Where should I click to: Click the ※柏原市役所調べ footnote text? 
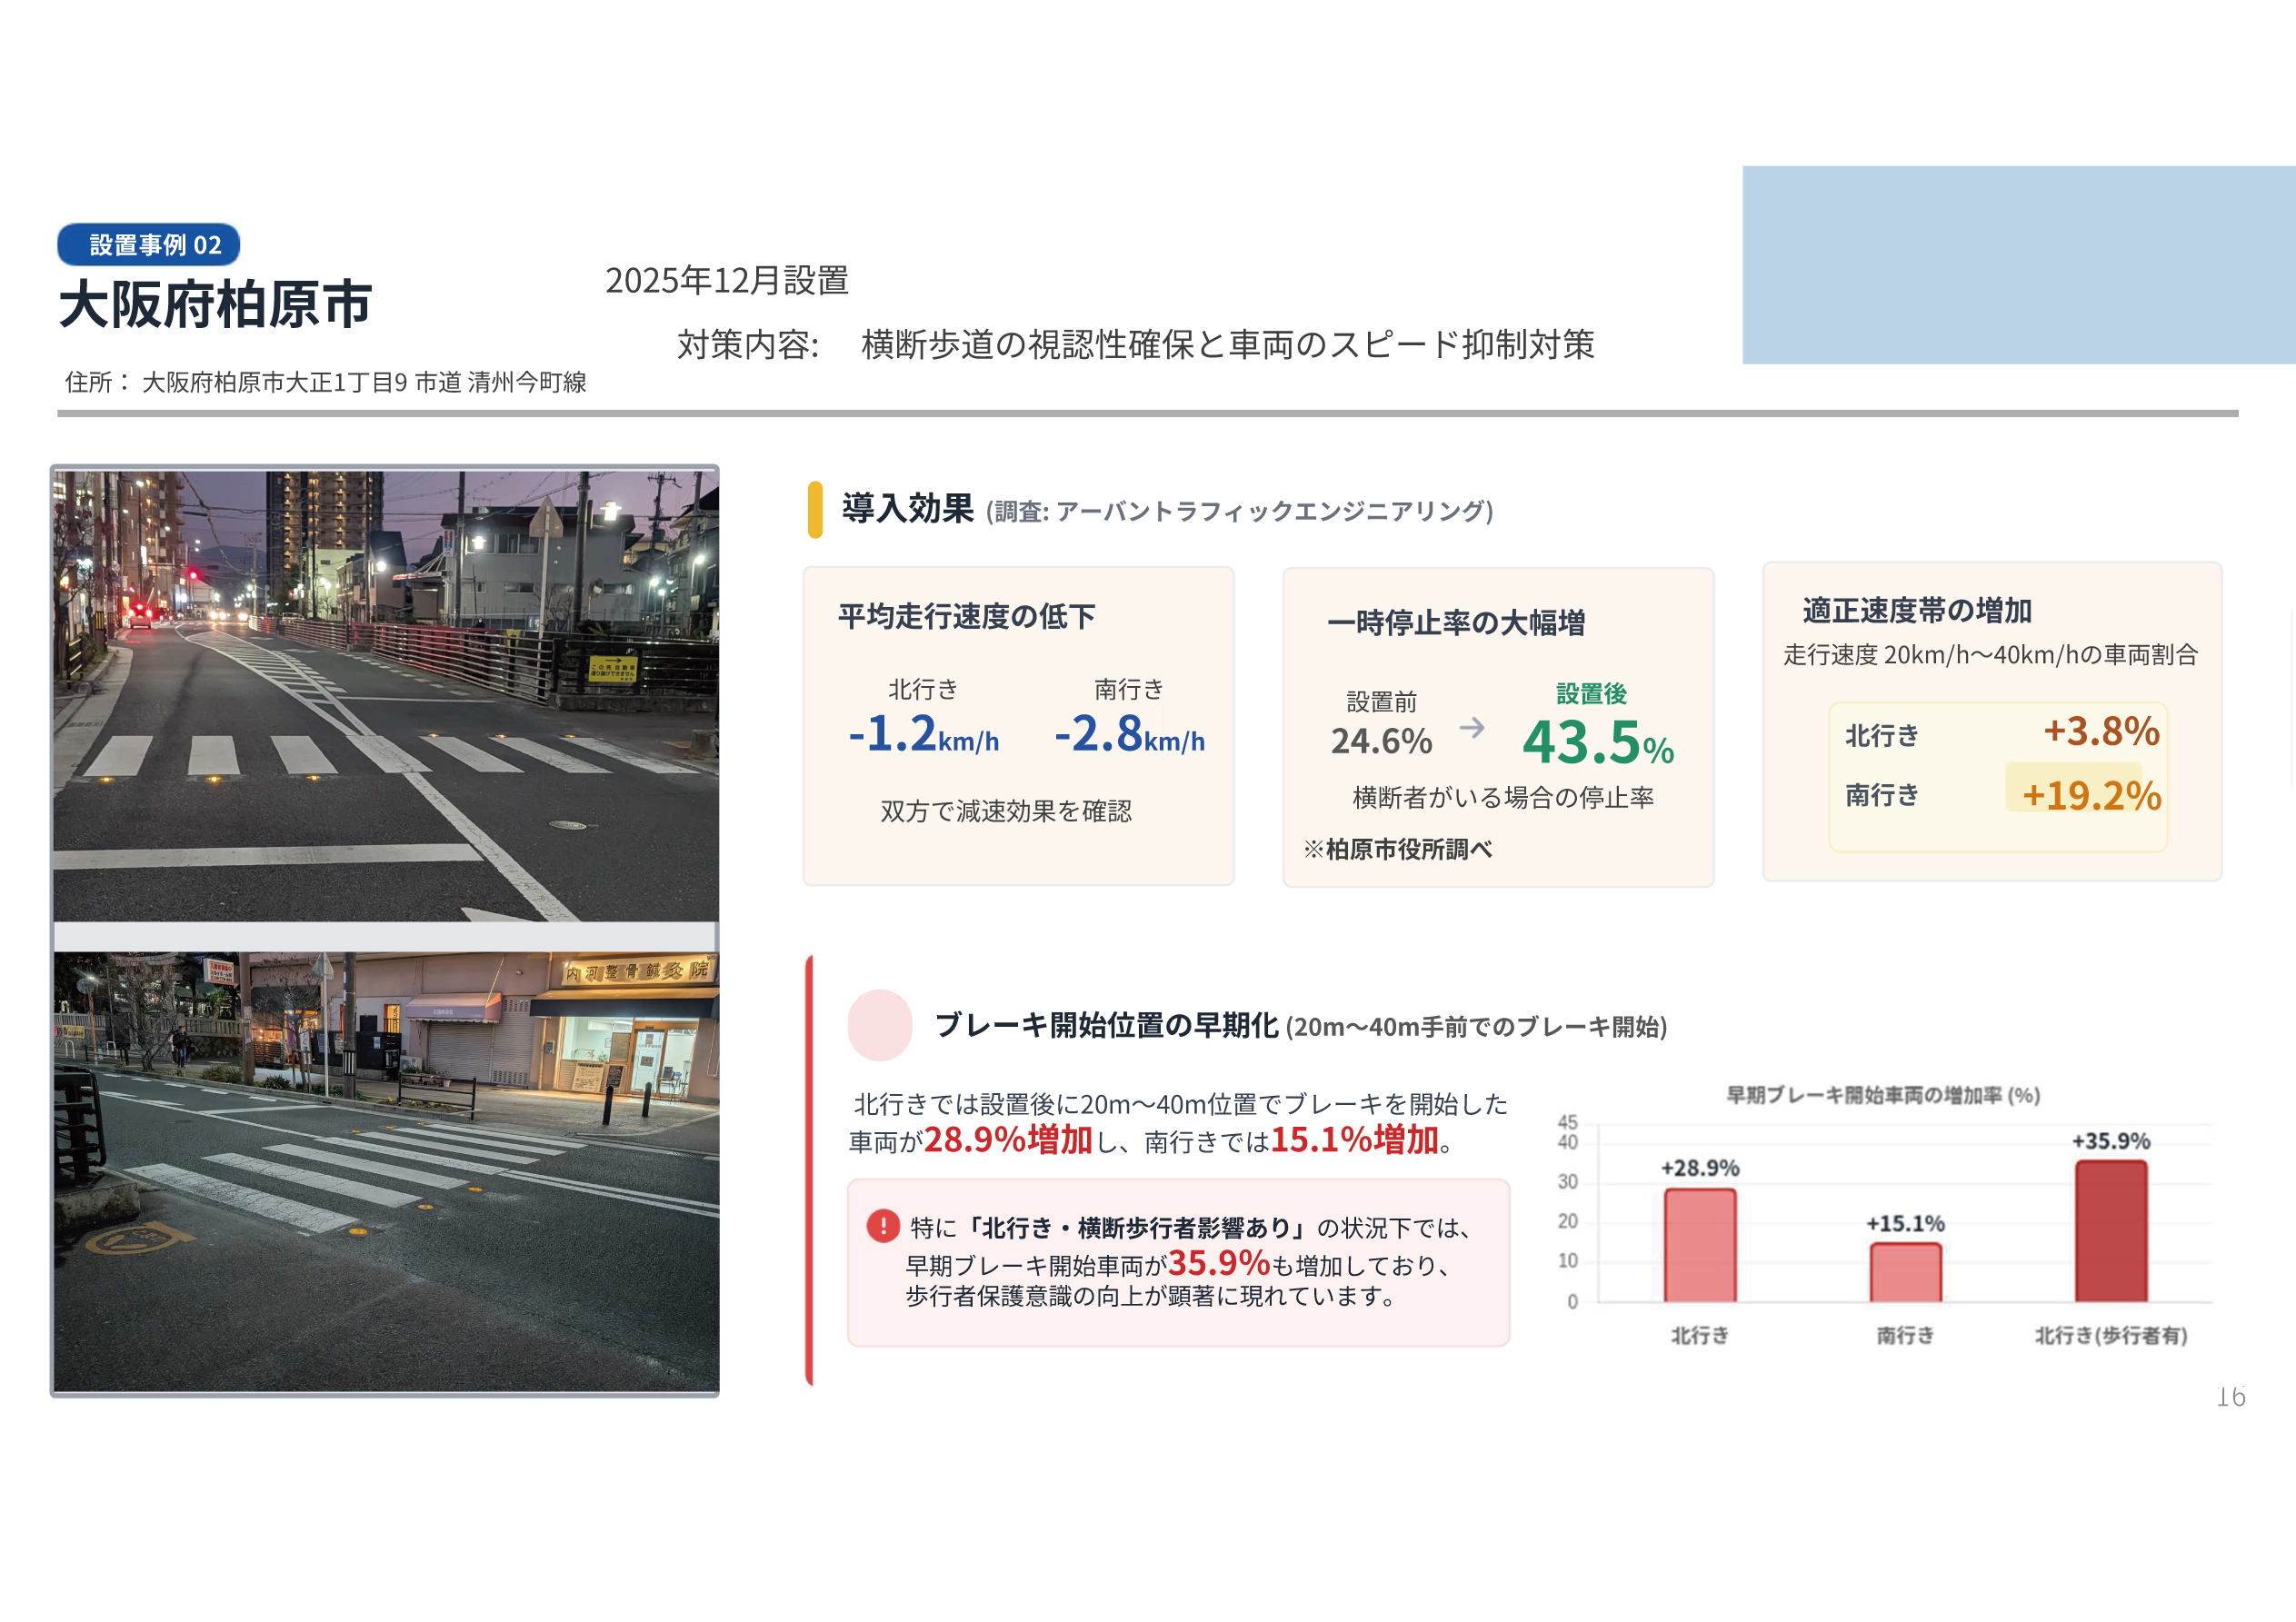(x=1397, y=849)
